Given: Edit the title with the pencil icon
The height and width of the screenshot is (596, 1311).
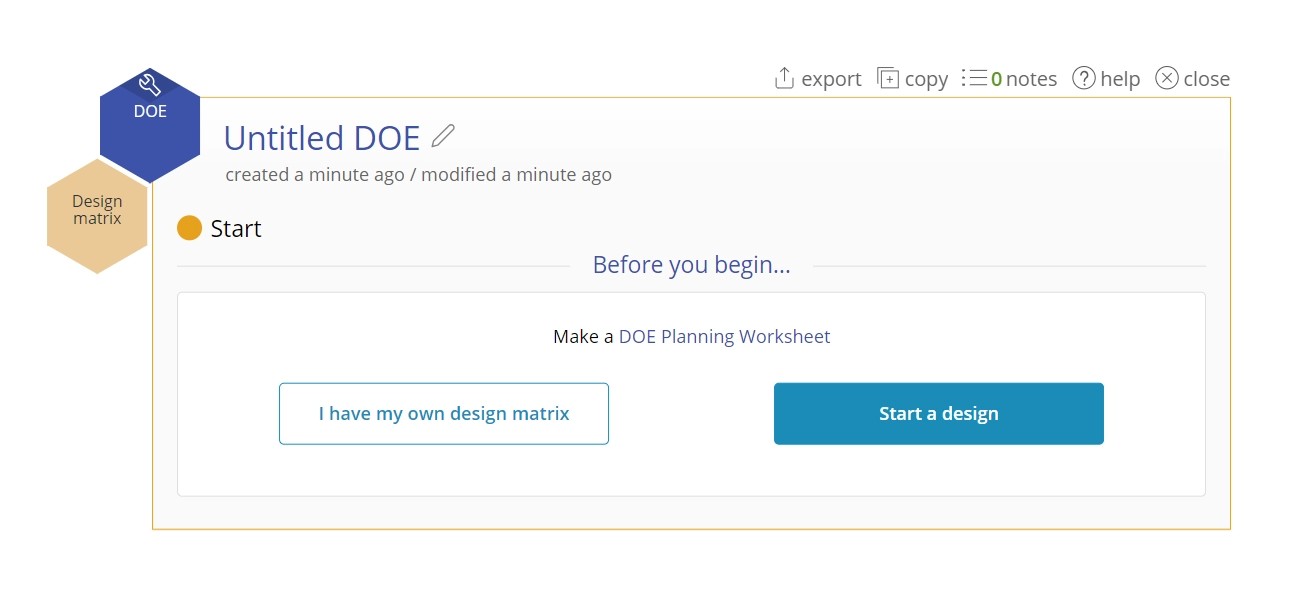Looking at the screenshot, I should coord(443,136).
